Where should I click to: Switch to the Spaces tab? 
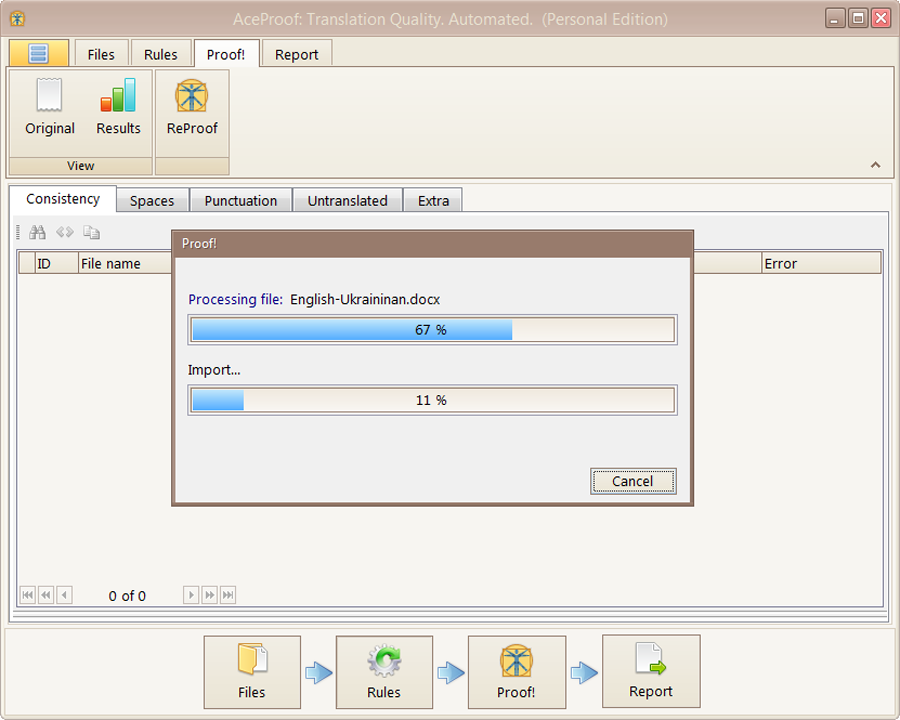(x=151, y=200)
